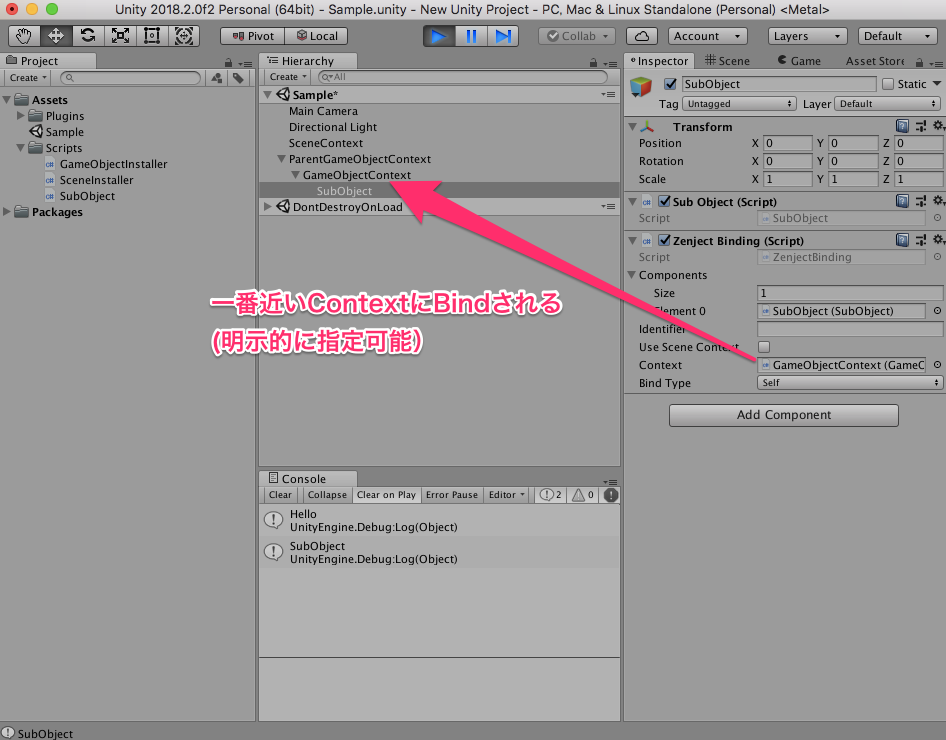946x740 pixels.
Task: Switch to the Asset Store tab
Action: coord(874,61)
